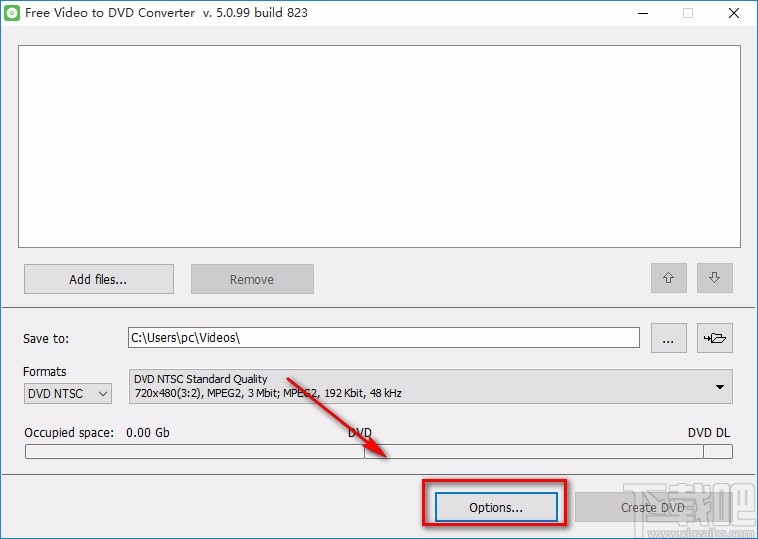Close the Free Video to DVD Converter window
Screen dimensions: 758x539
(733, 13)
